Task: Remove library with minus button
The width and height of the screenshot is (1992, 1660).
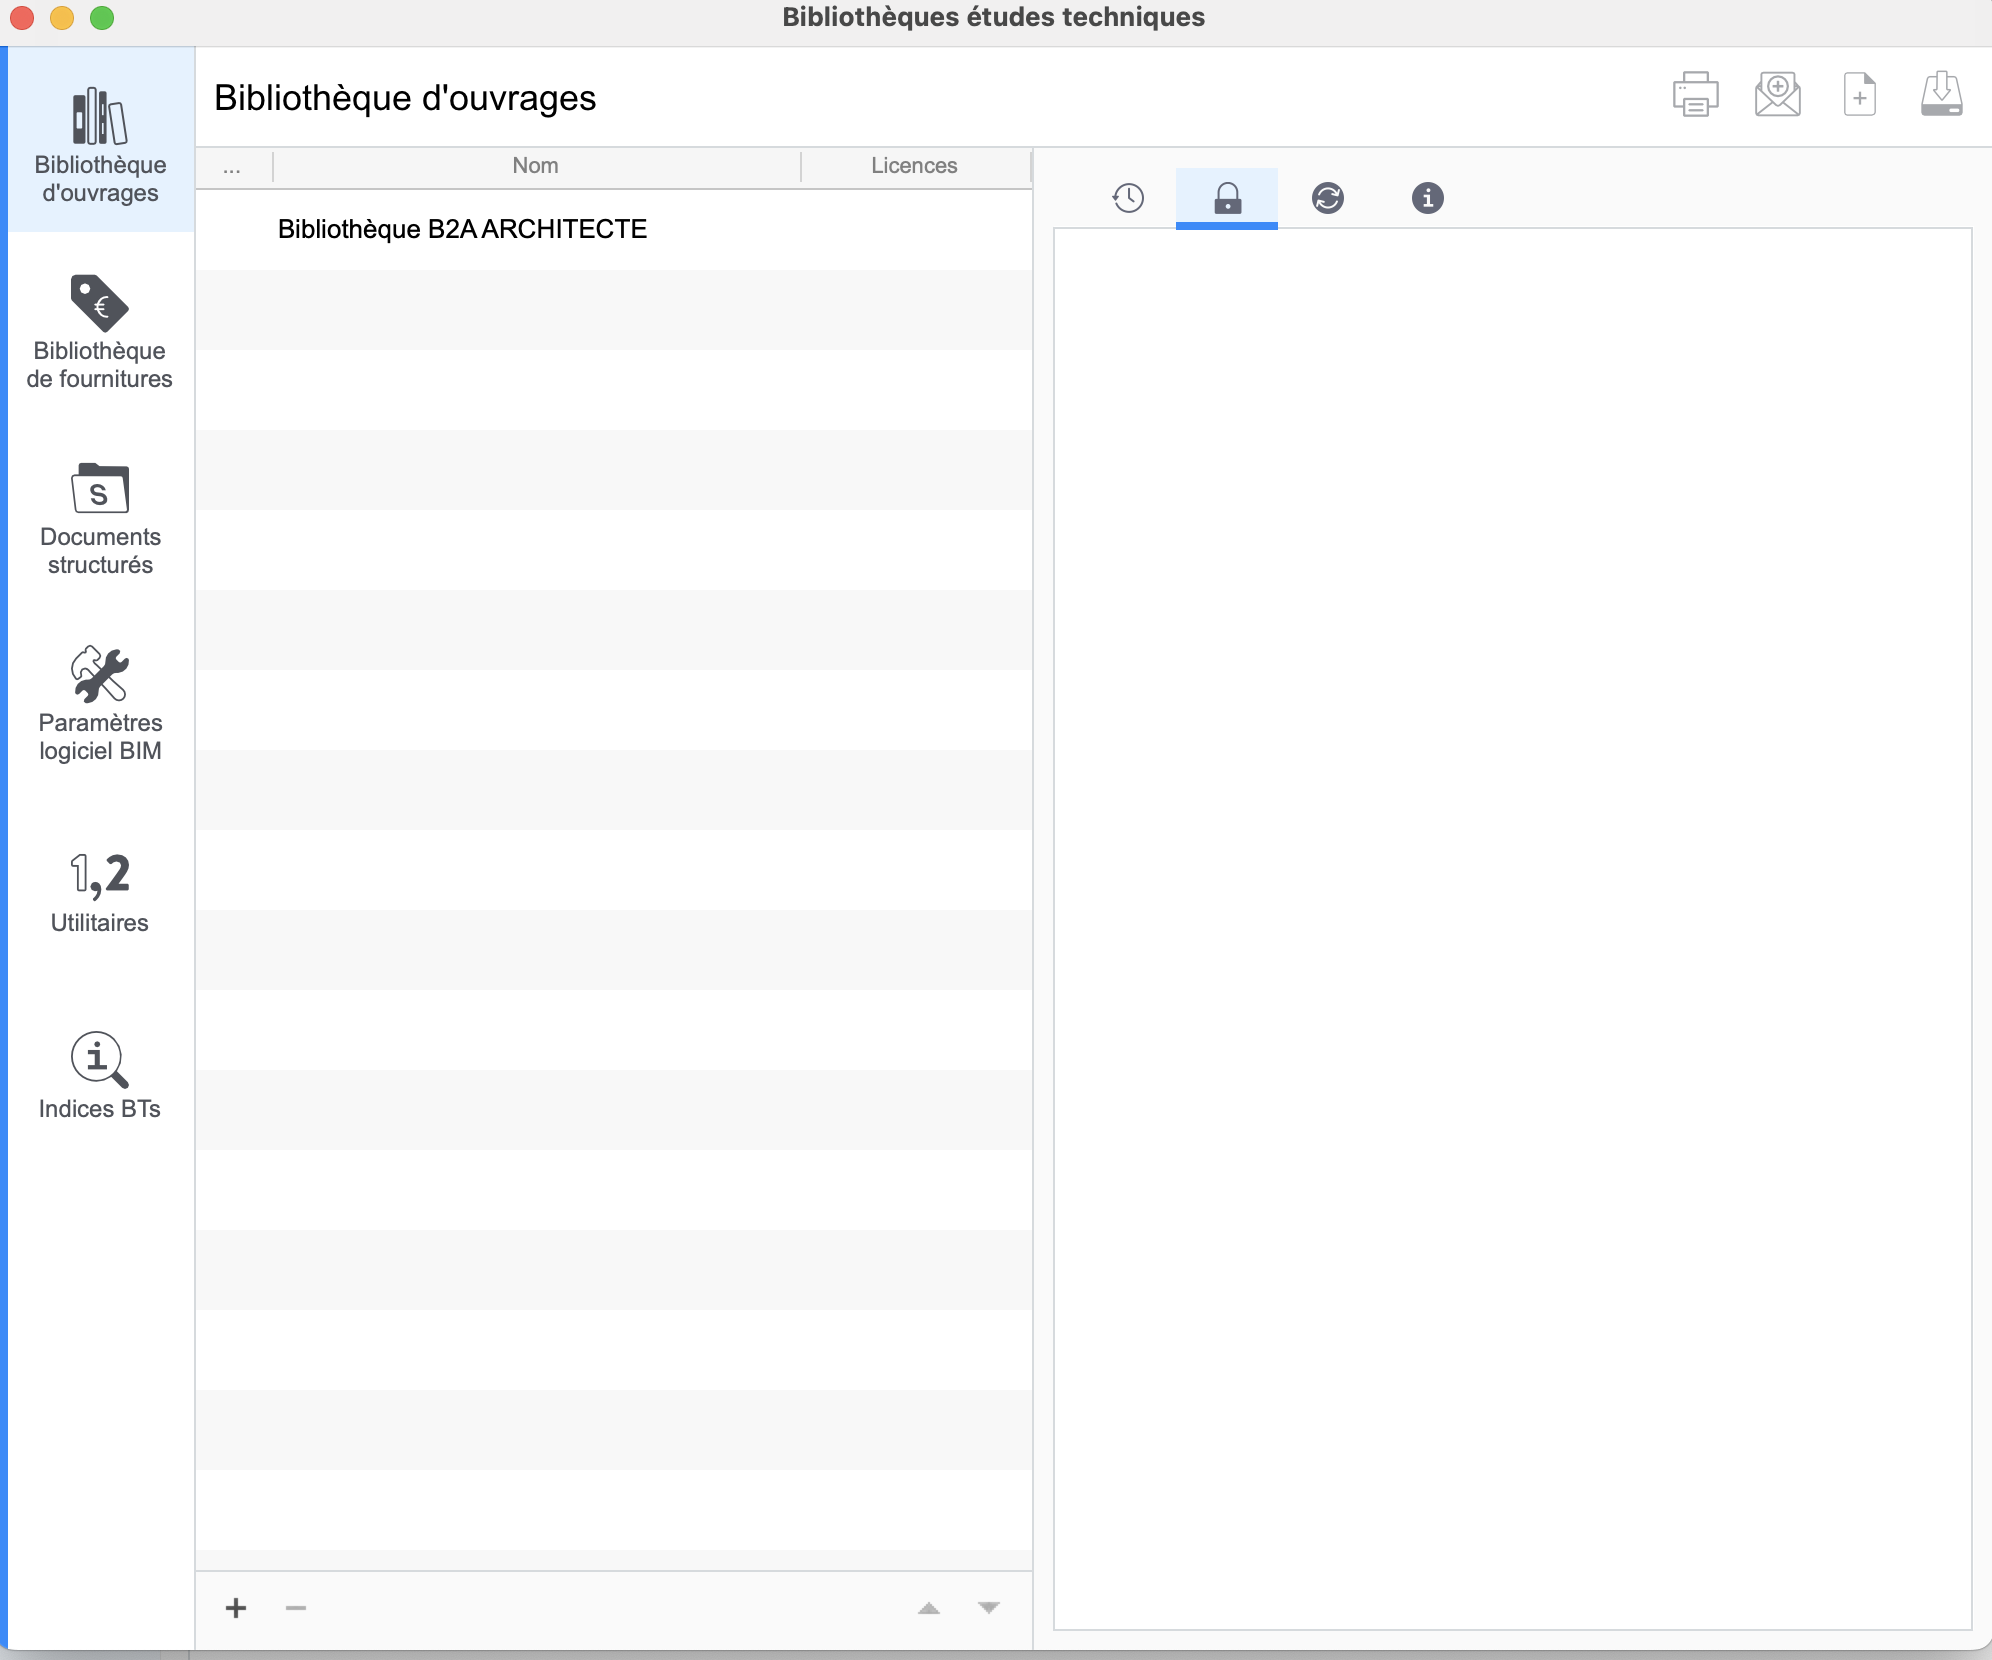Action: (295, 1608)
